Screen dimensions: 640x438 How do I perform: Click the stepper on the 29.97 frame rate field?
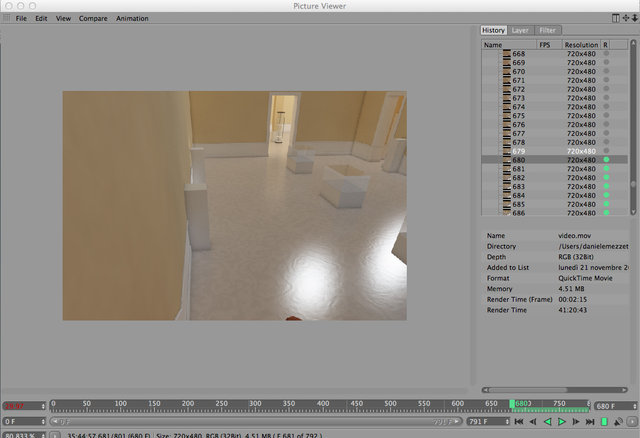(x=43, y=406)
